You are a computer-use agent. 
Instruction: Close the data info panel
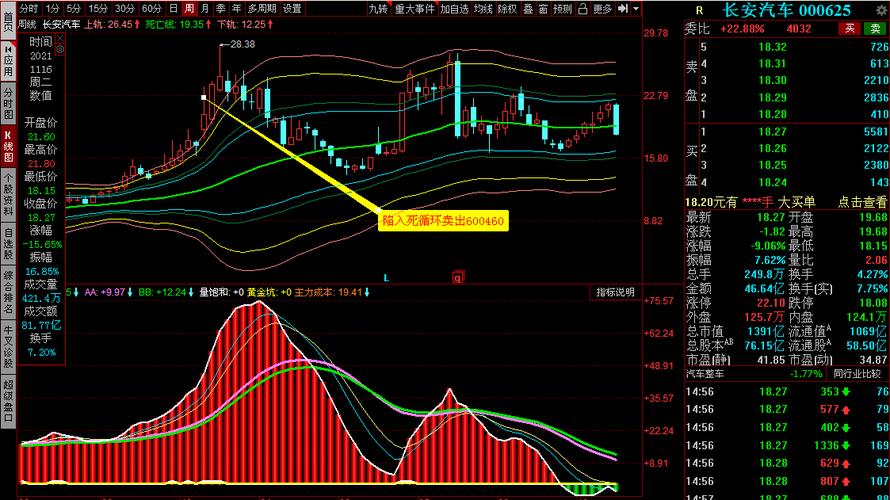click(60, 39)
